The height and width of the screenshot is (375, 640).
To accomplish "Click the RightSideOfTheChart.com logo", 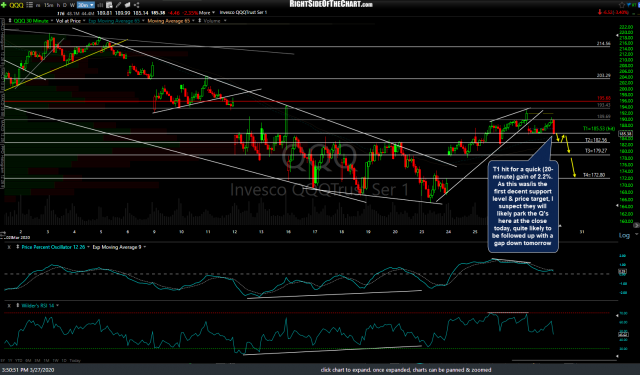I will point(331,4).
